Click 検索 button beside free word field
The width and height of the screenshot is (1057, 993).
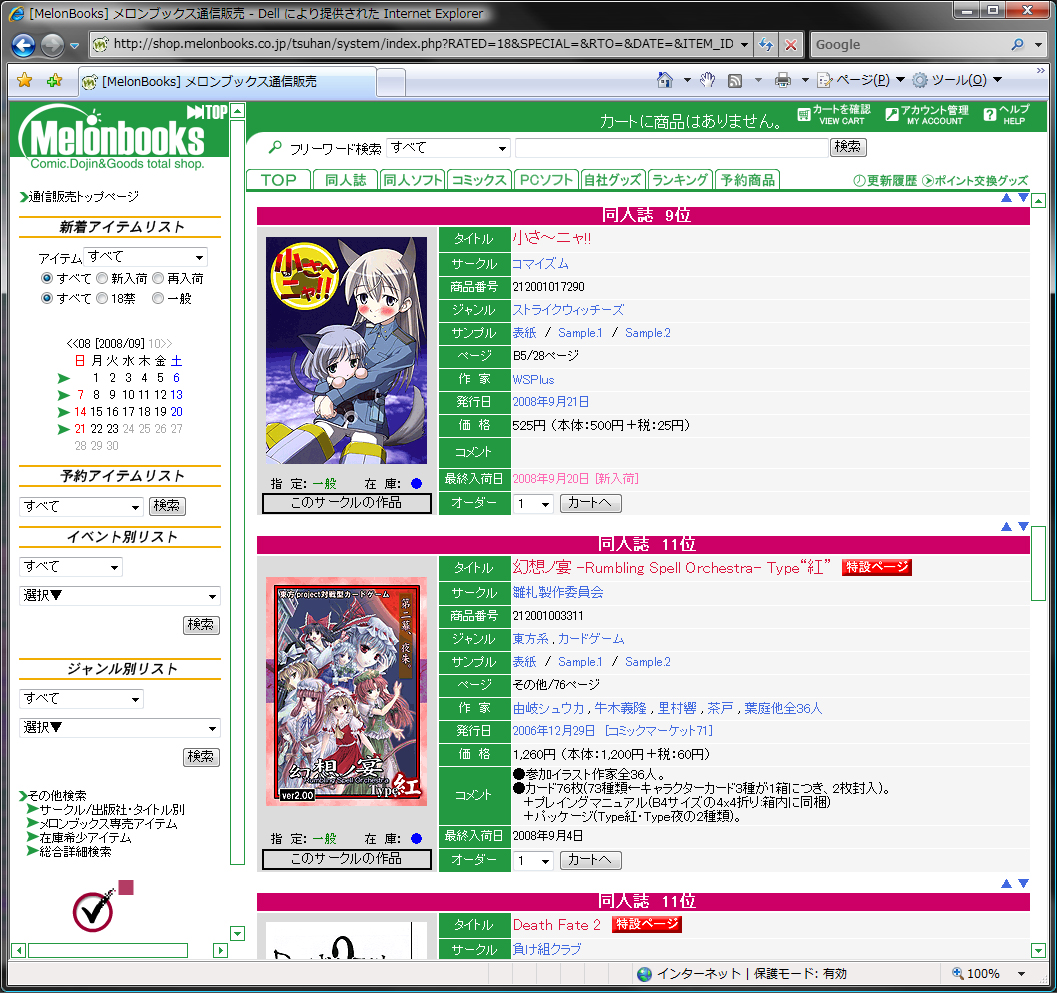(x=848, y=147)
